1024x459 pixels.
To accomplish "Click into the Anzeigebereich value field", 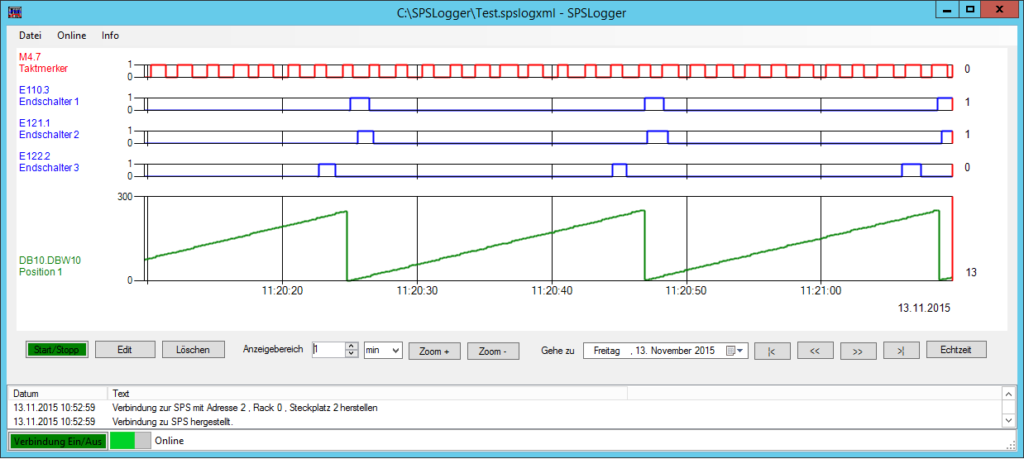I will point(328,350).
